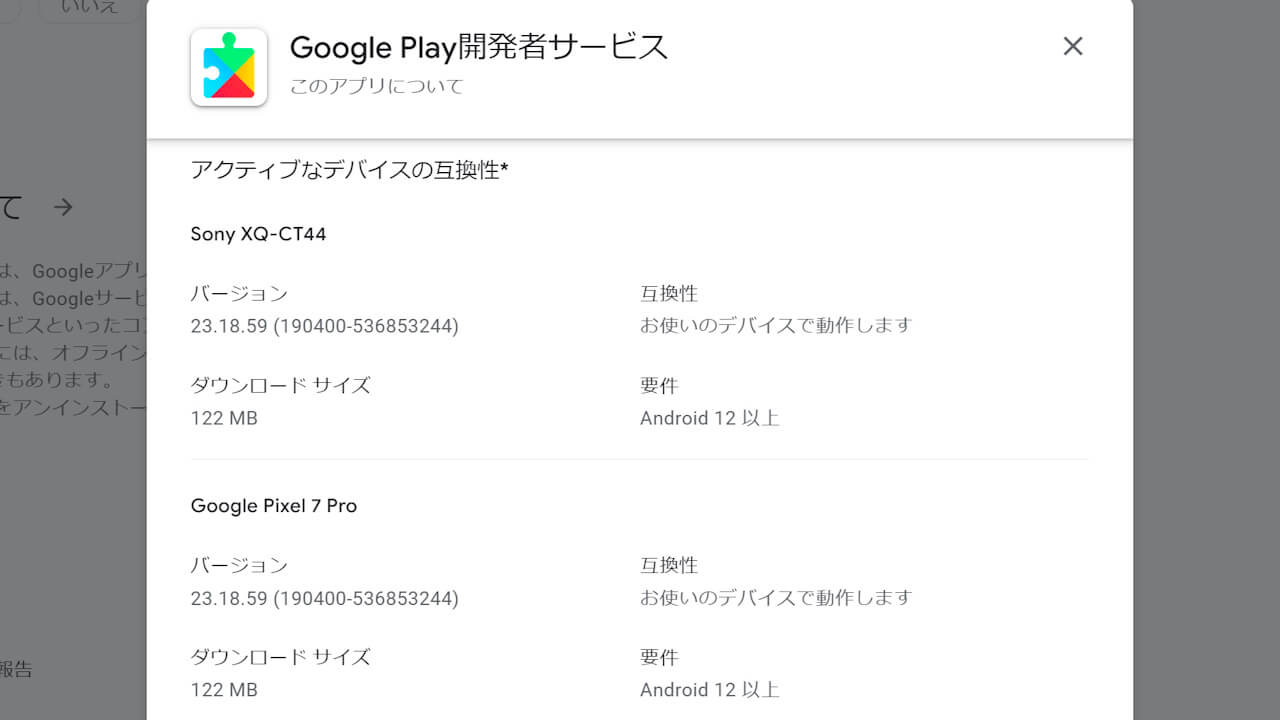Click the version number 23.18.59 under Sony
The height and width of the screenshot is (720, 1280).
coord(324,325)
